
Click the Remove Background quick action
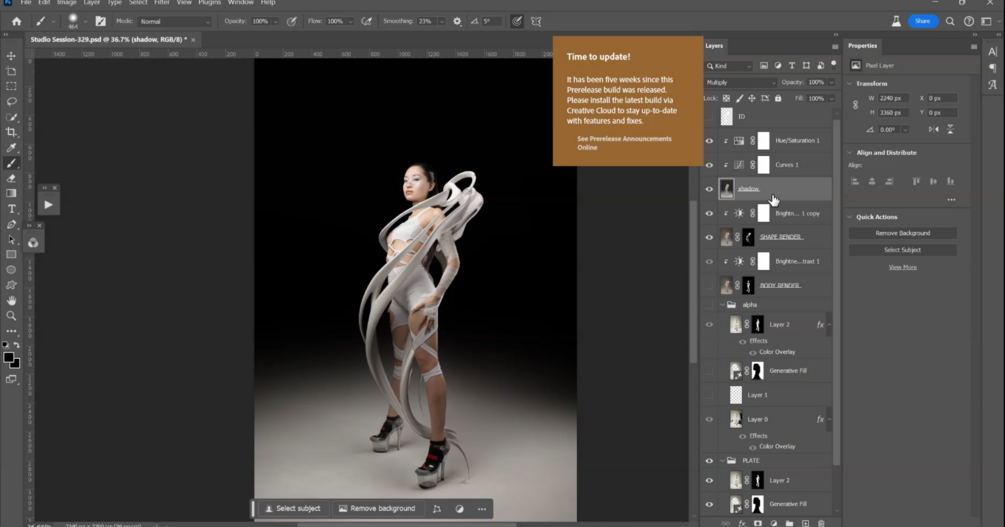(902, 233)
